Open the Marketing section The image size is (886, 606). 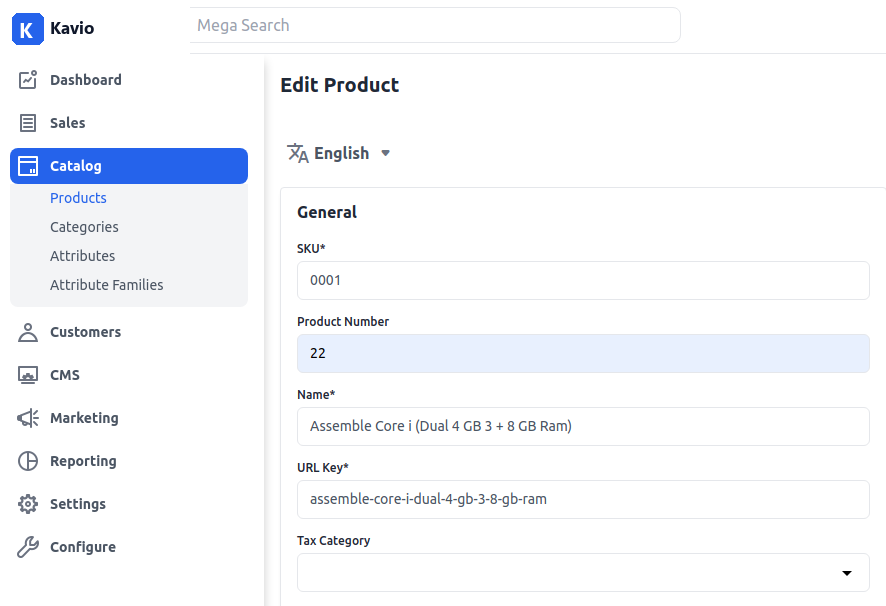pos(84,418)
